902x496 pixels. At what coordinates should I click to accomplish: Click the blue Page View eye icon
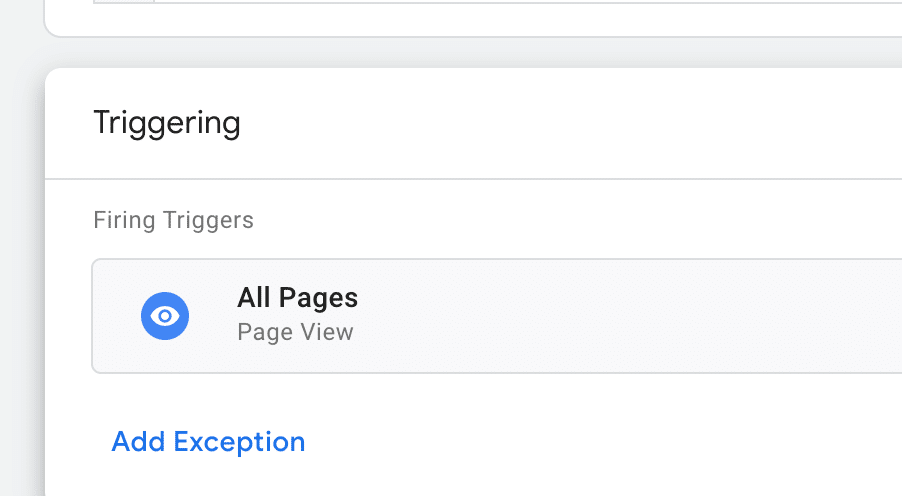[165, 316]
